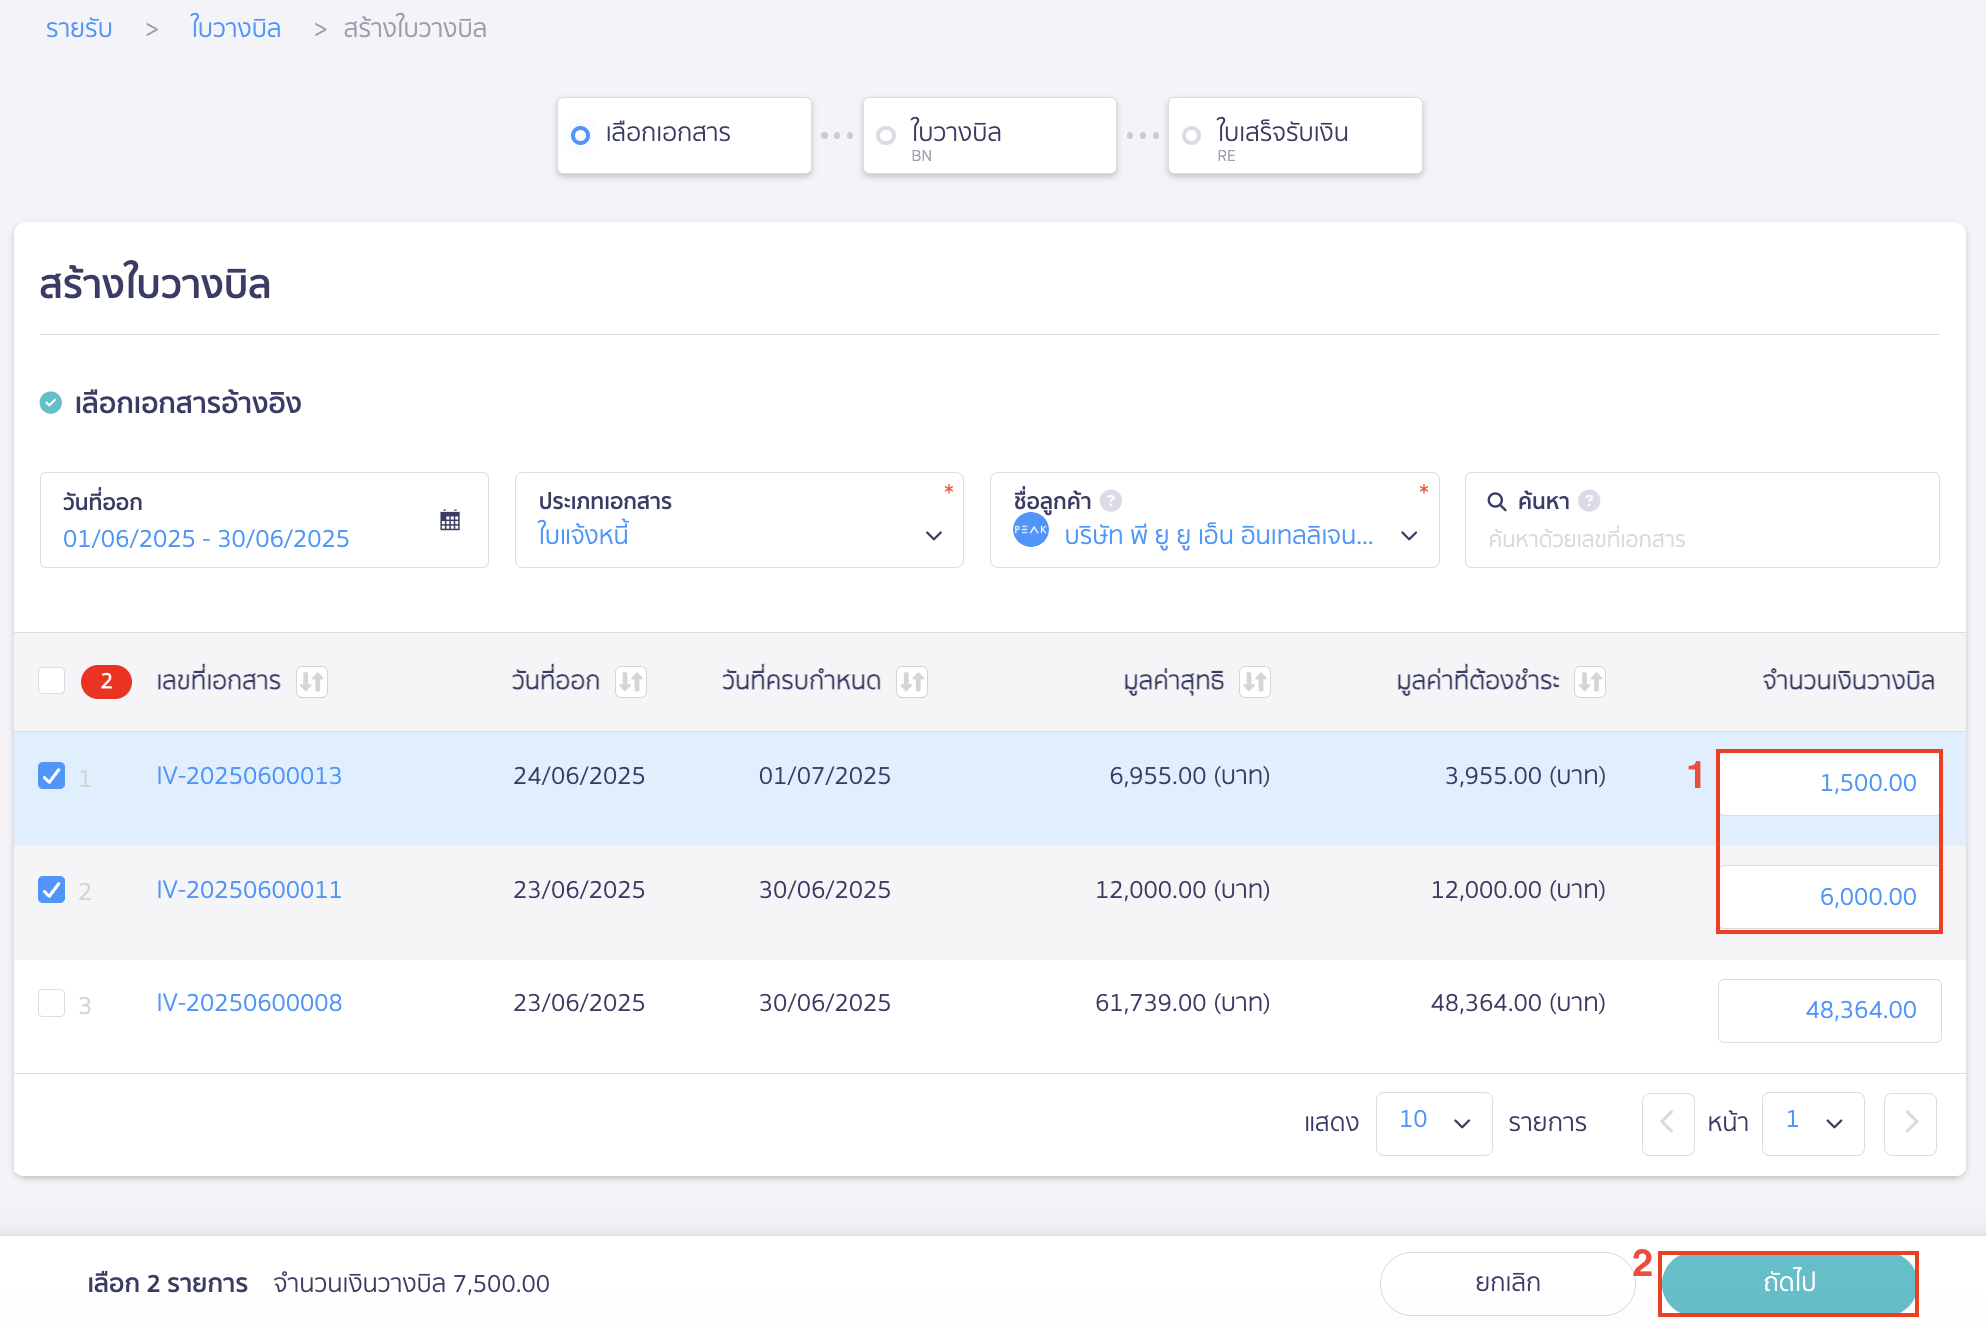The width and height of the screenshot is (1986, 1326).
Task: Click the ถัดไป next button
Action: [x=1788, y=1283]
